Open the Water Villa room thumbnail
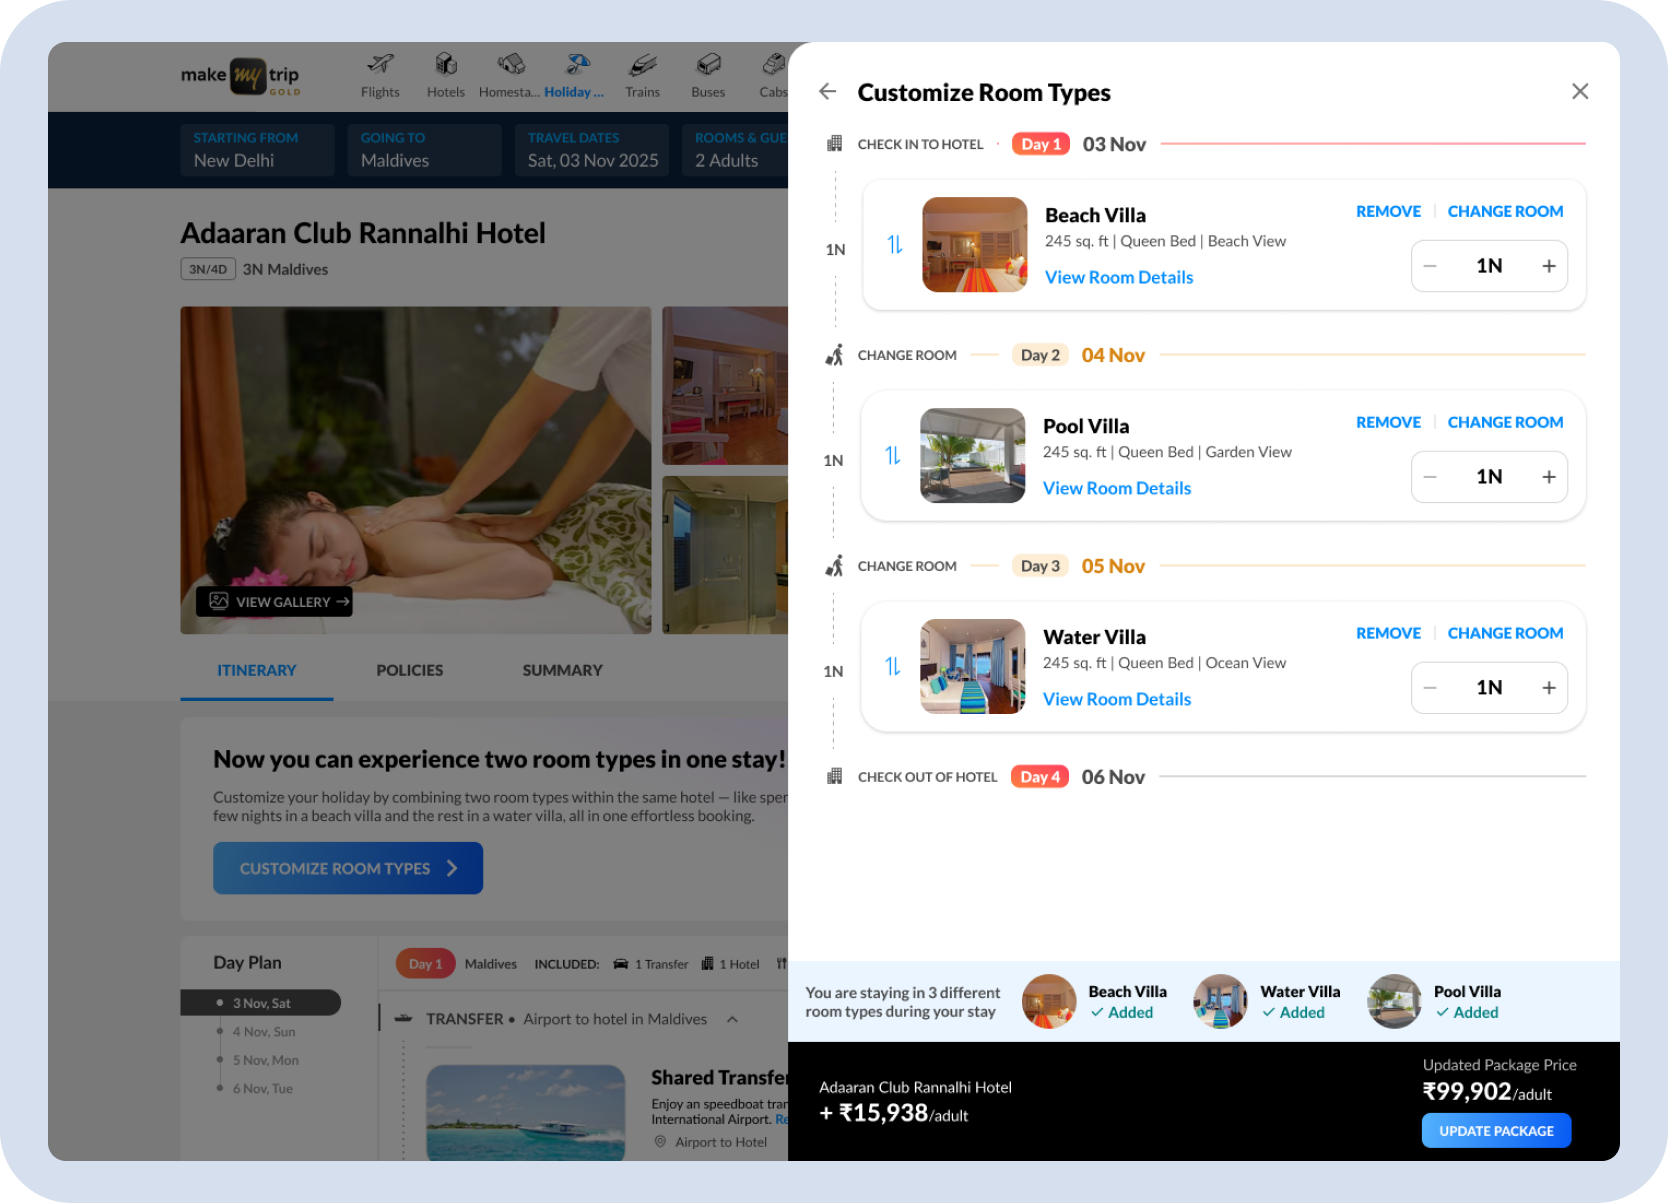1668x1203 pixels. point(972,666)
